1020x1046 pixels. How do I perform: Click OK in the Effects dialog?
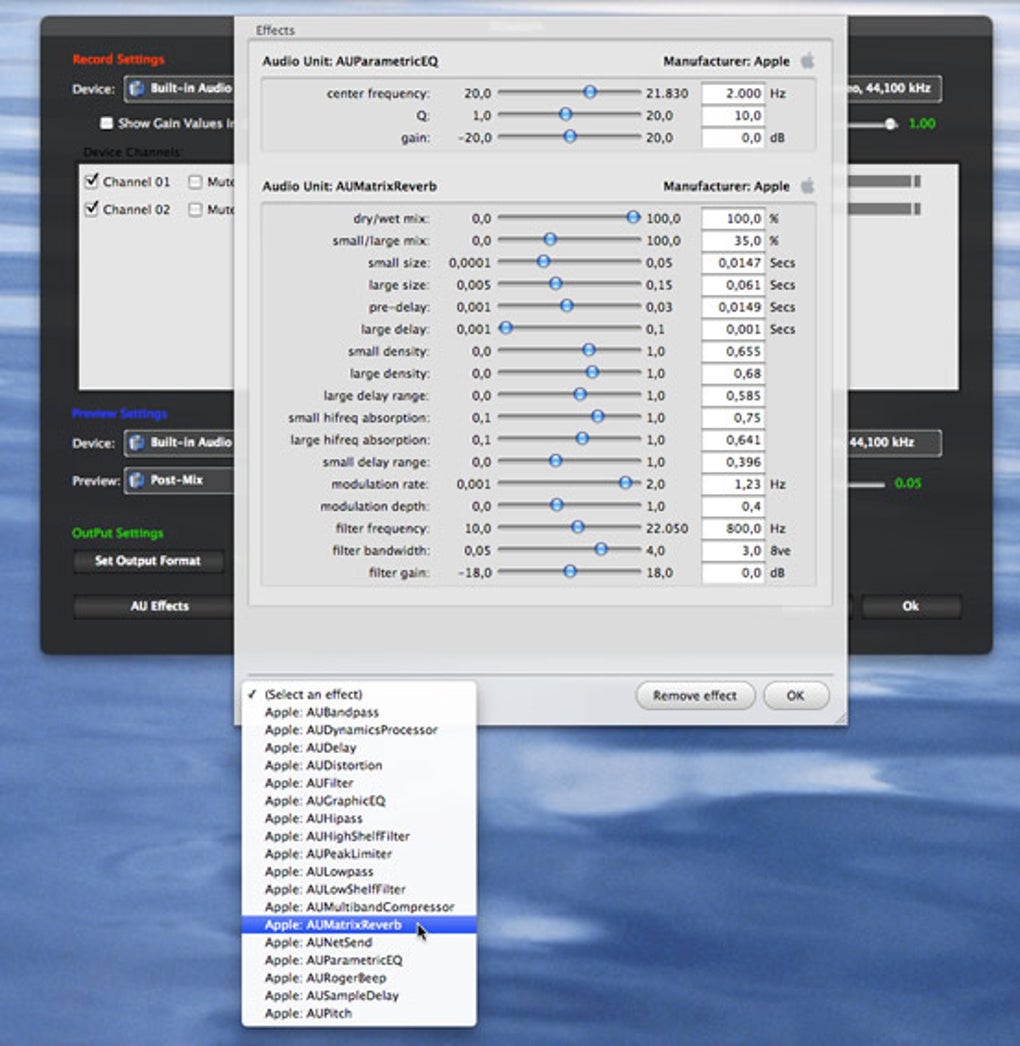[795, 695]
